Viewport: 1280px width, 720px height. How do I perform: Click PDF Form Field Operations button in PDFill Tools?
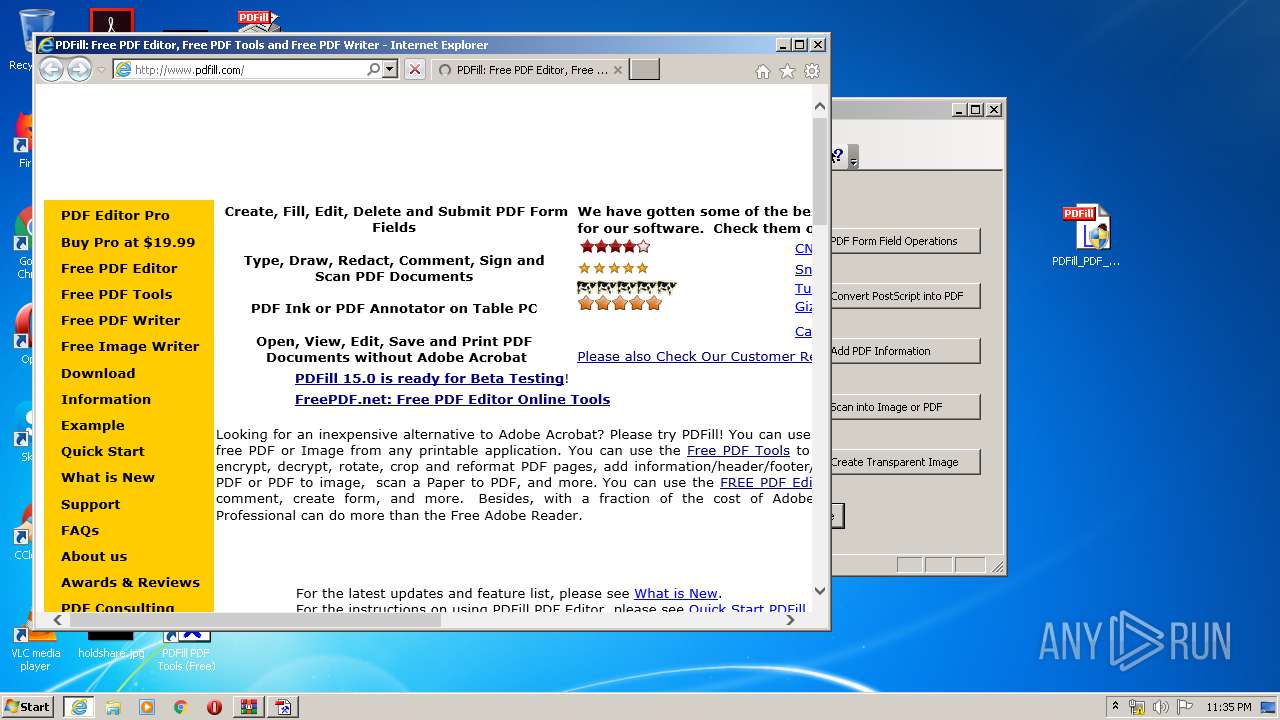click(904, 241)
